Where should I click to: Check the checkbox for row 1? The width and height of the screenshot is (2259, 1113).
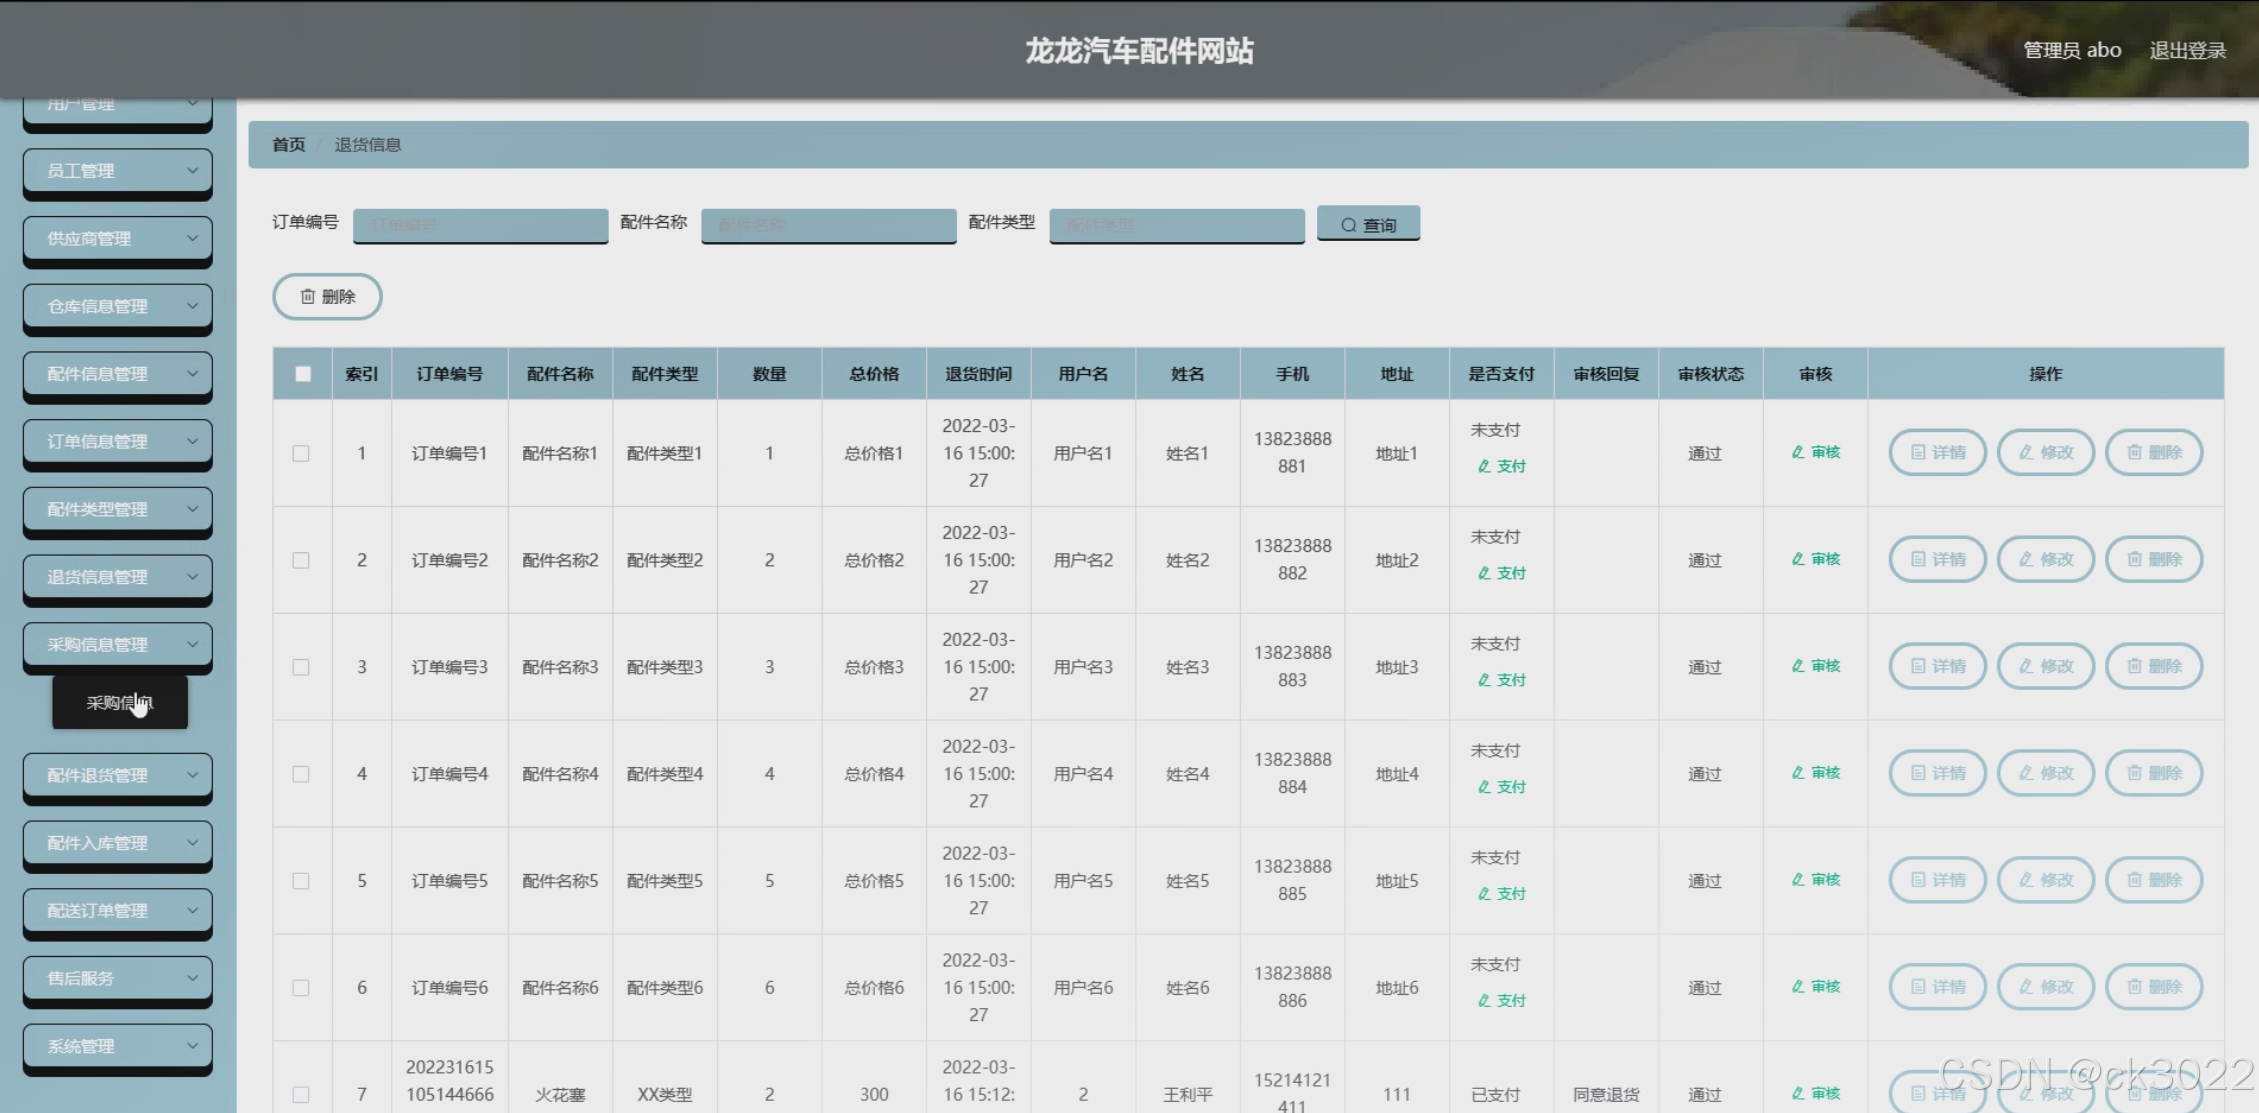coord(301,453)
